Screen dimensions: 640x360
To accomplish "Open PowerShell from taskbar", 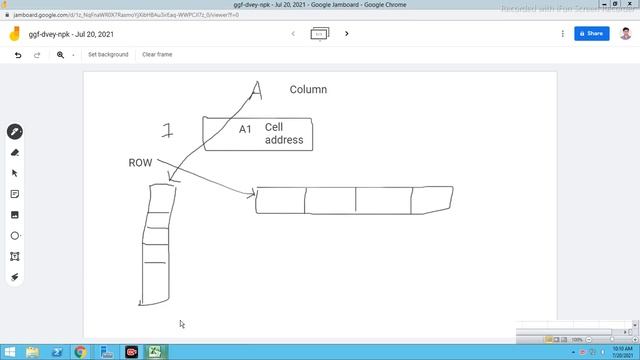I will (57, 352).
